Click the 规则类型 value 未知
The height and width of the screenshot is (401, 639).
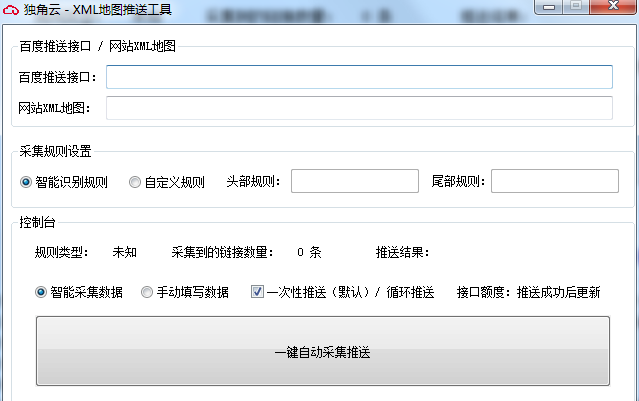click(x=125, y=253)
